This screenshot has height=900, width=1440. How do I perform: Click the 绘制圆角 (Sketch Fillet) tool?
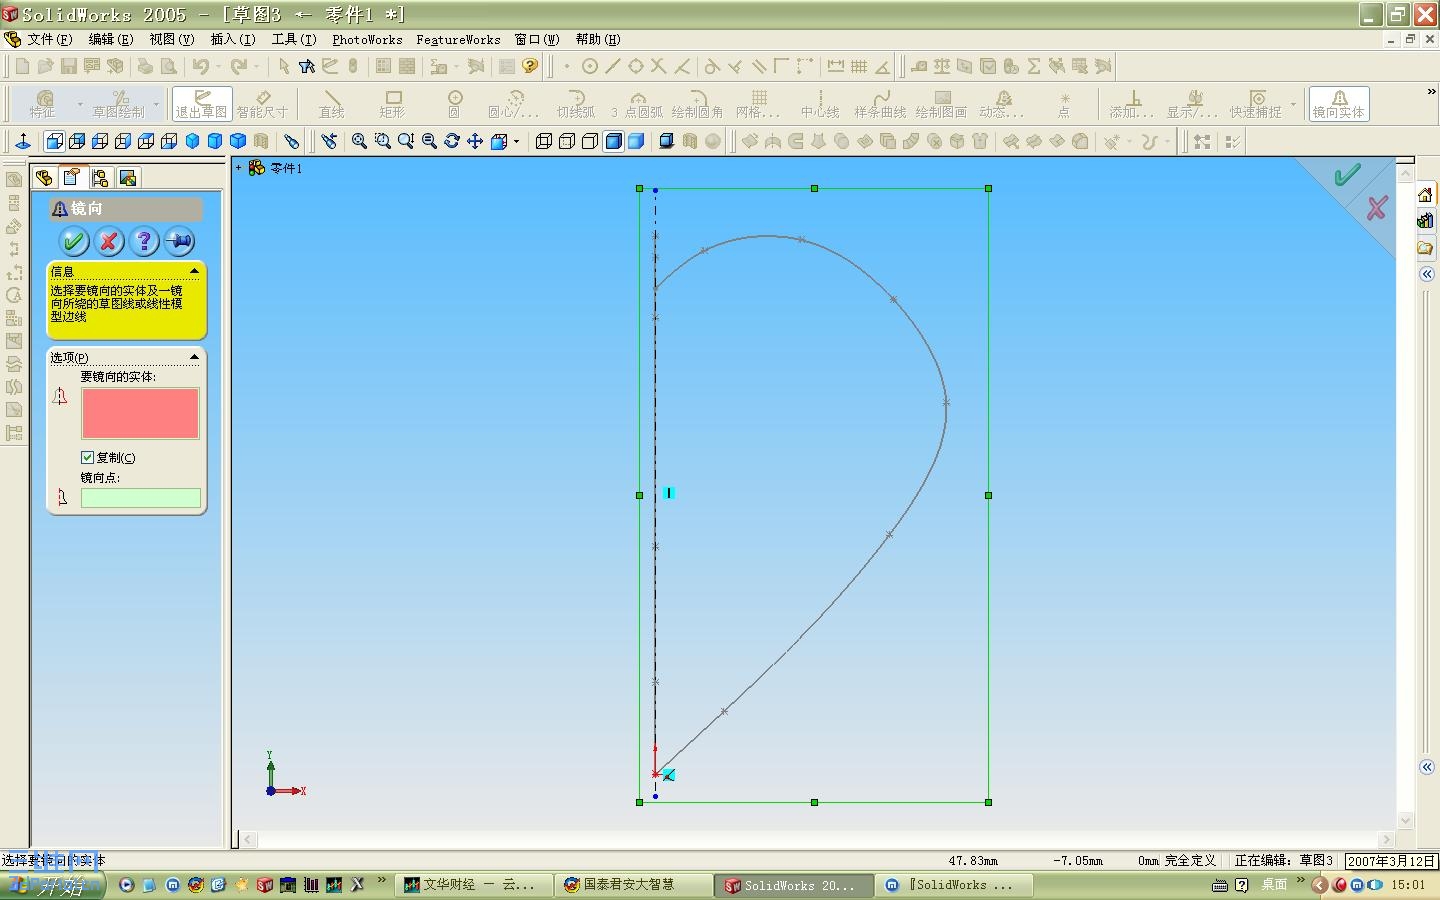[697, 104]
